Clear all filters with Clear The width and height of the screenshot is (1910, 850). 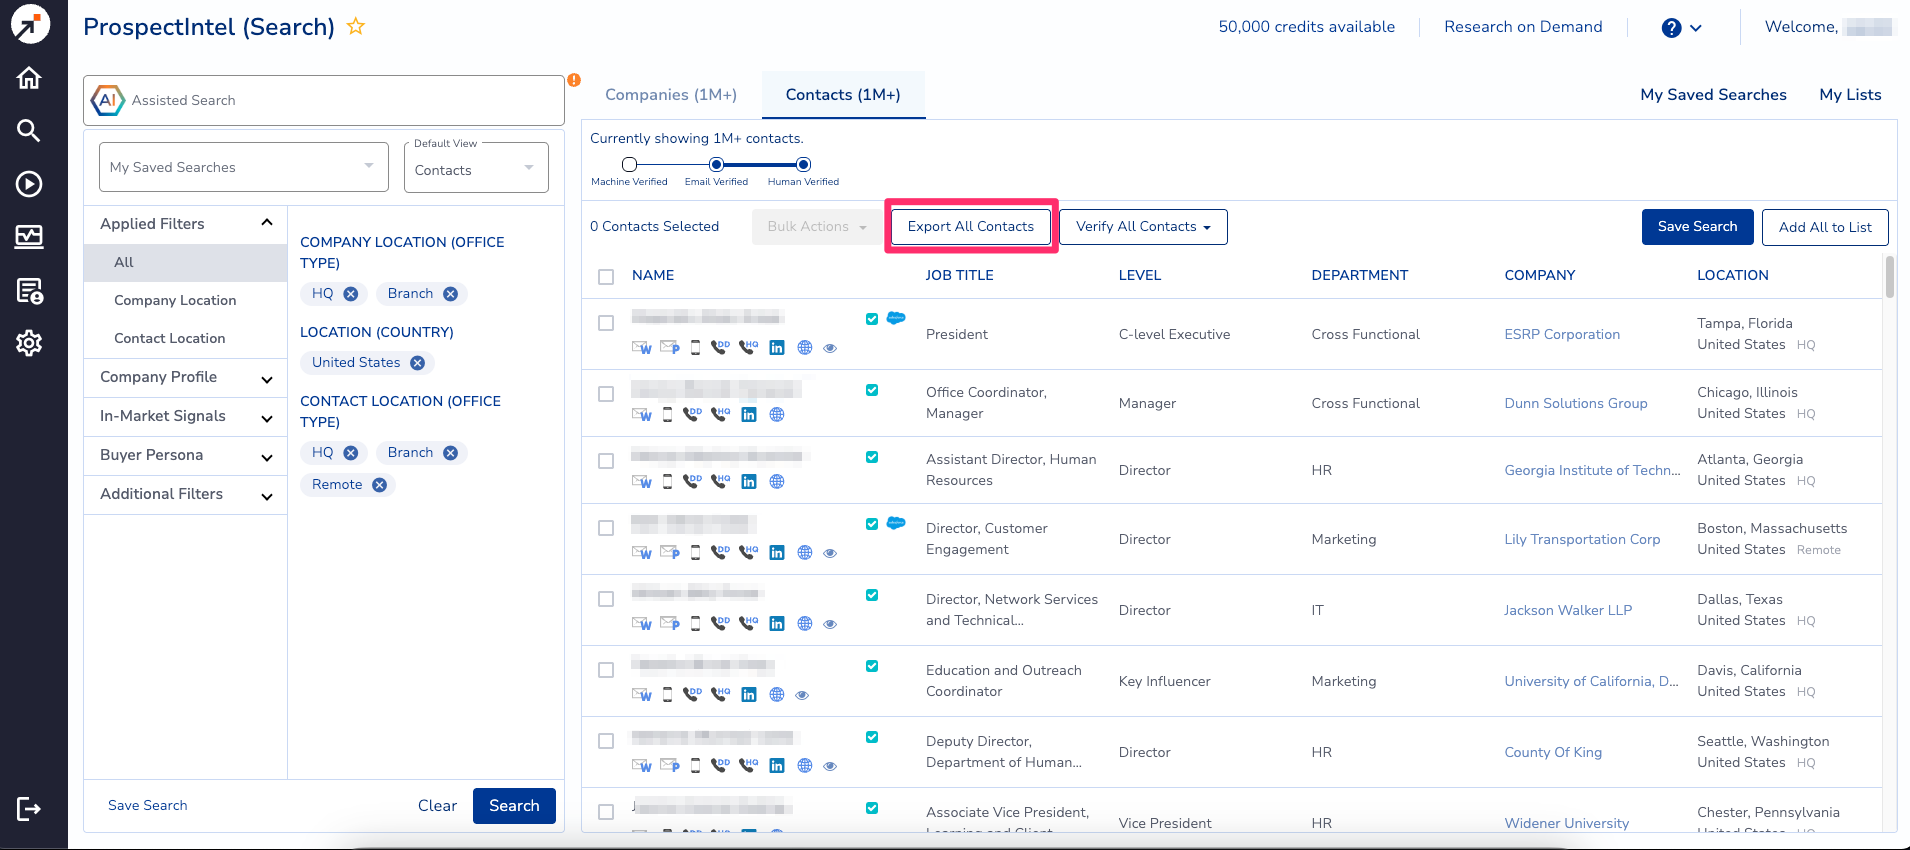[x=437, y=806]
